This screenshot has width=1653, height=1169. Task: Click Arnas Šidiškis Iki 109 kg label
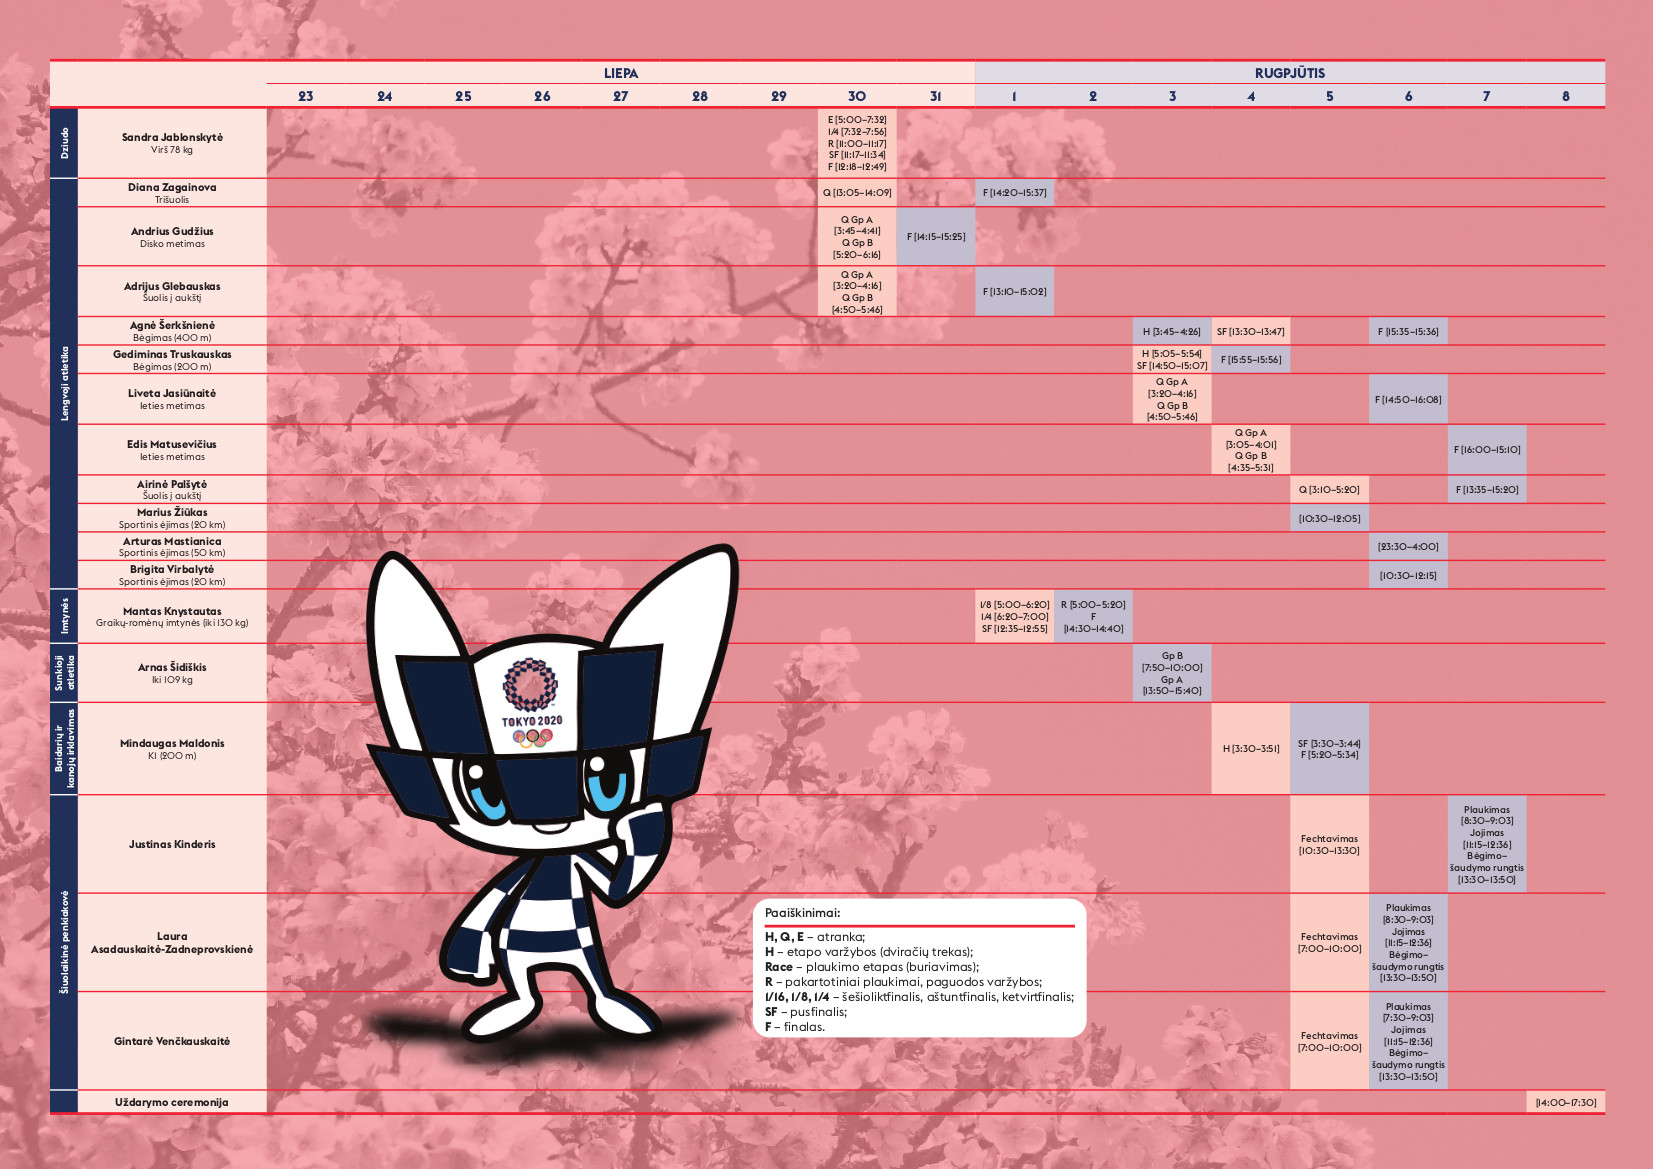tap(172, 673)
